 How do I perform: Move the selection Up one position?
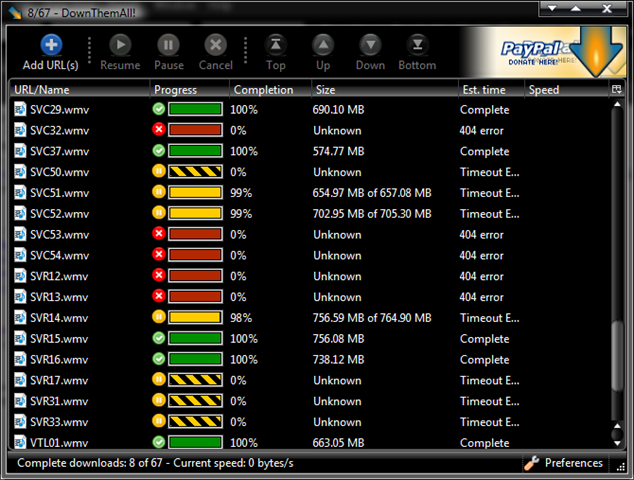[x=323, y=53]
